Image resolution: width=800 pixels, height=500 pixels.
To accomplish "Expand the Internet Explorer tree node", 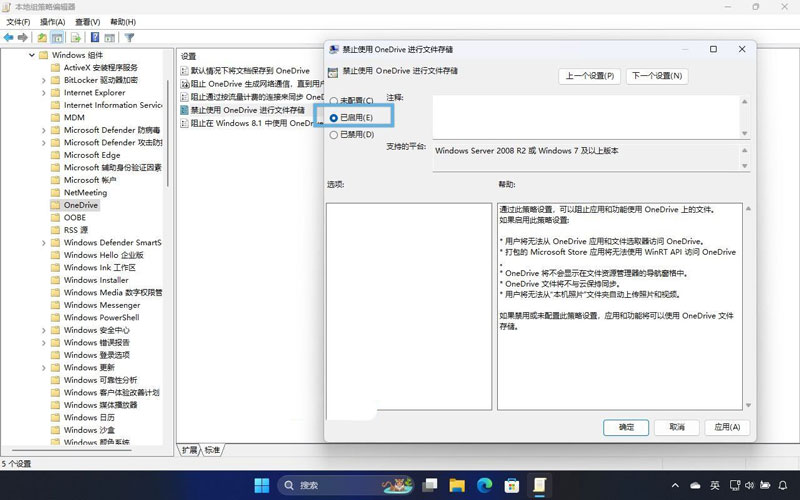I will [44, 93].
